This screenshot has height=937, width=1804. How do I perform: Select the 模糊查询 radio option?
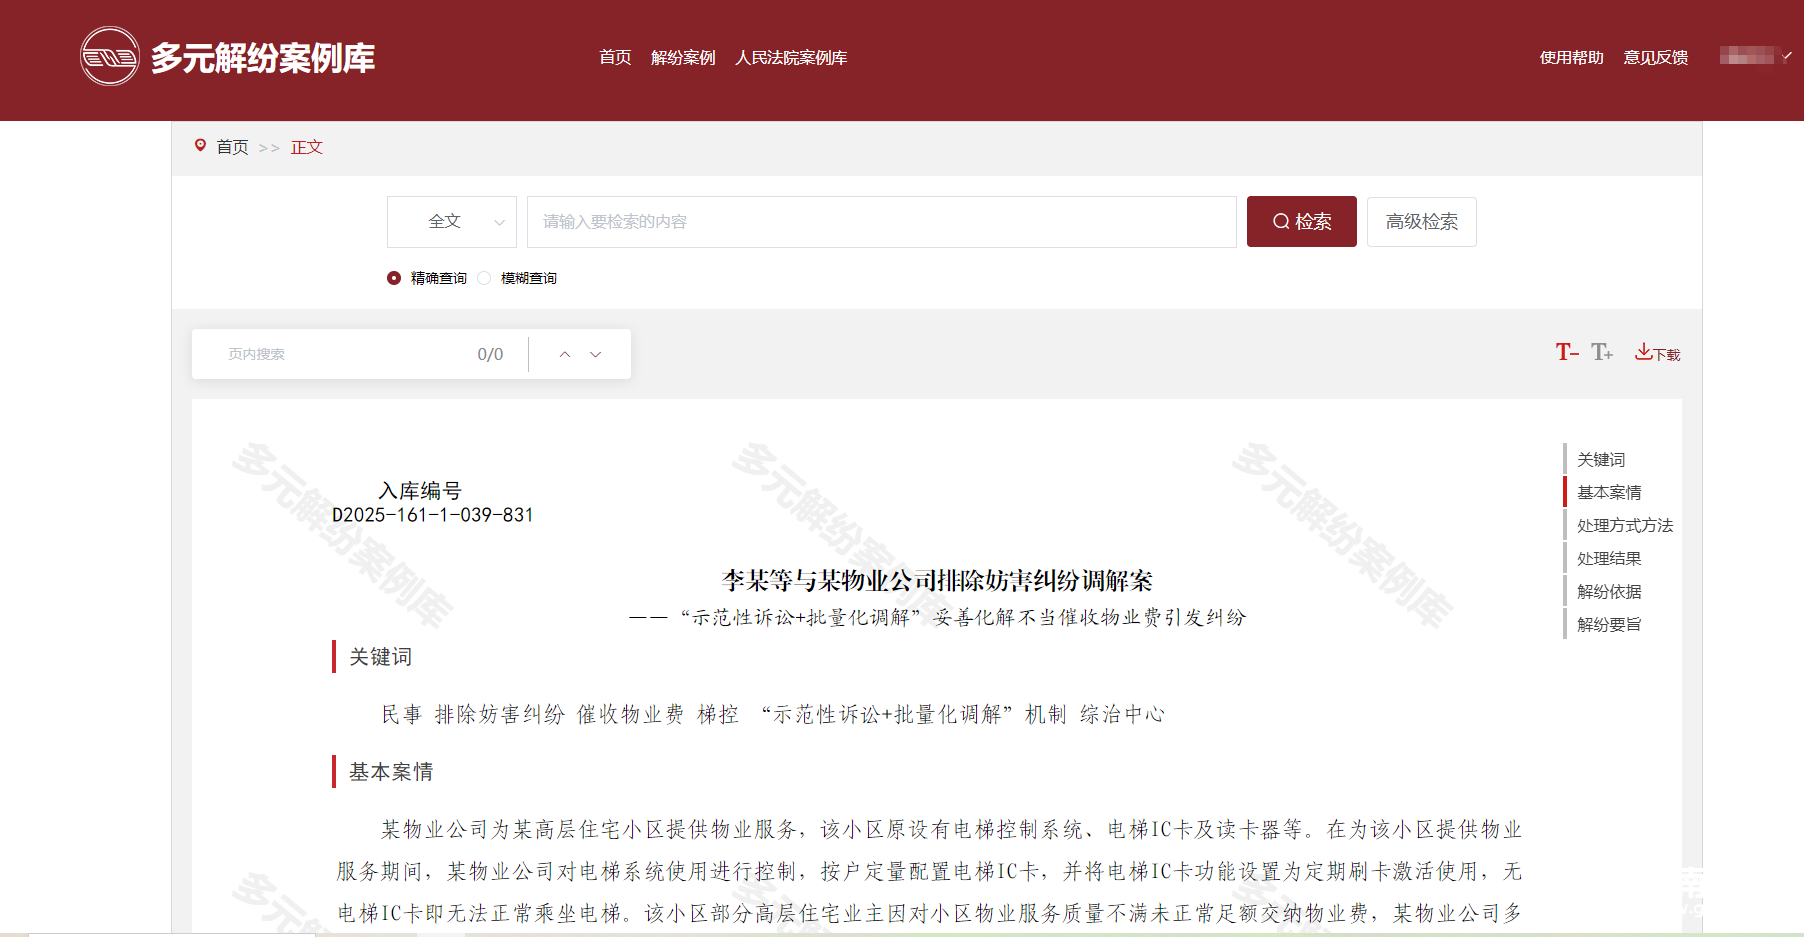tap(485, 278)
